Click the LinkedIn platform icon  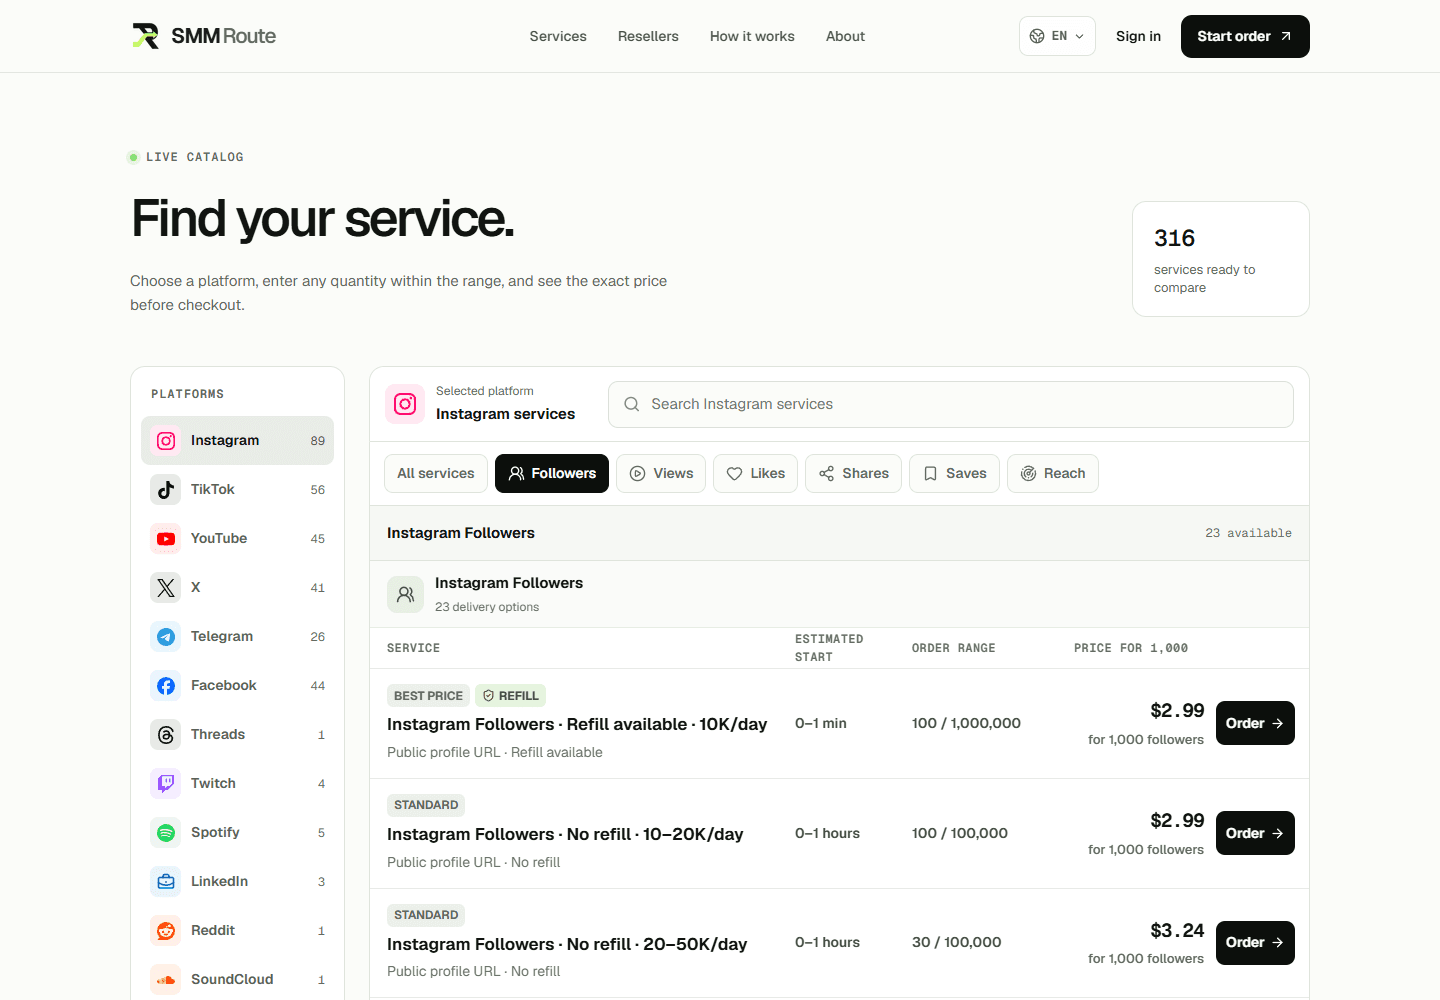[166, 882]
